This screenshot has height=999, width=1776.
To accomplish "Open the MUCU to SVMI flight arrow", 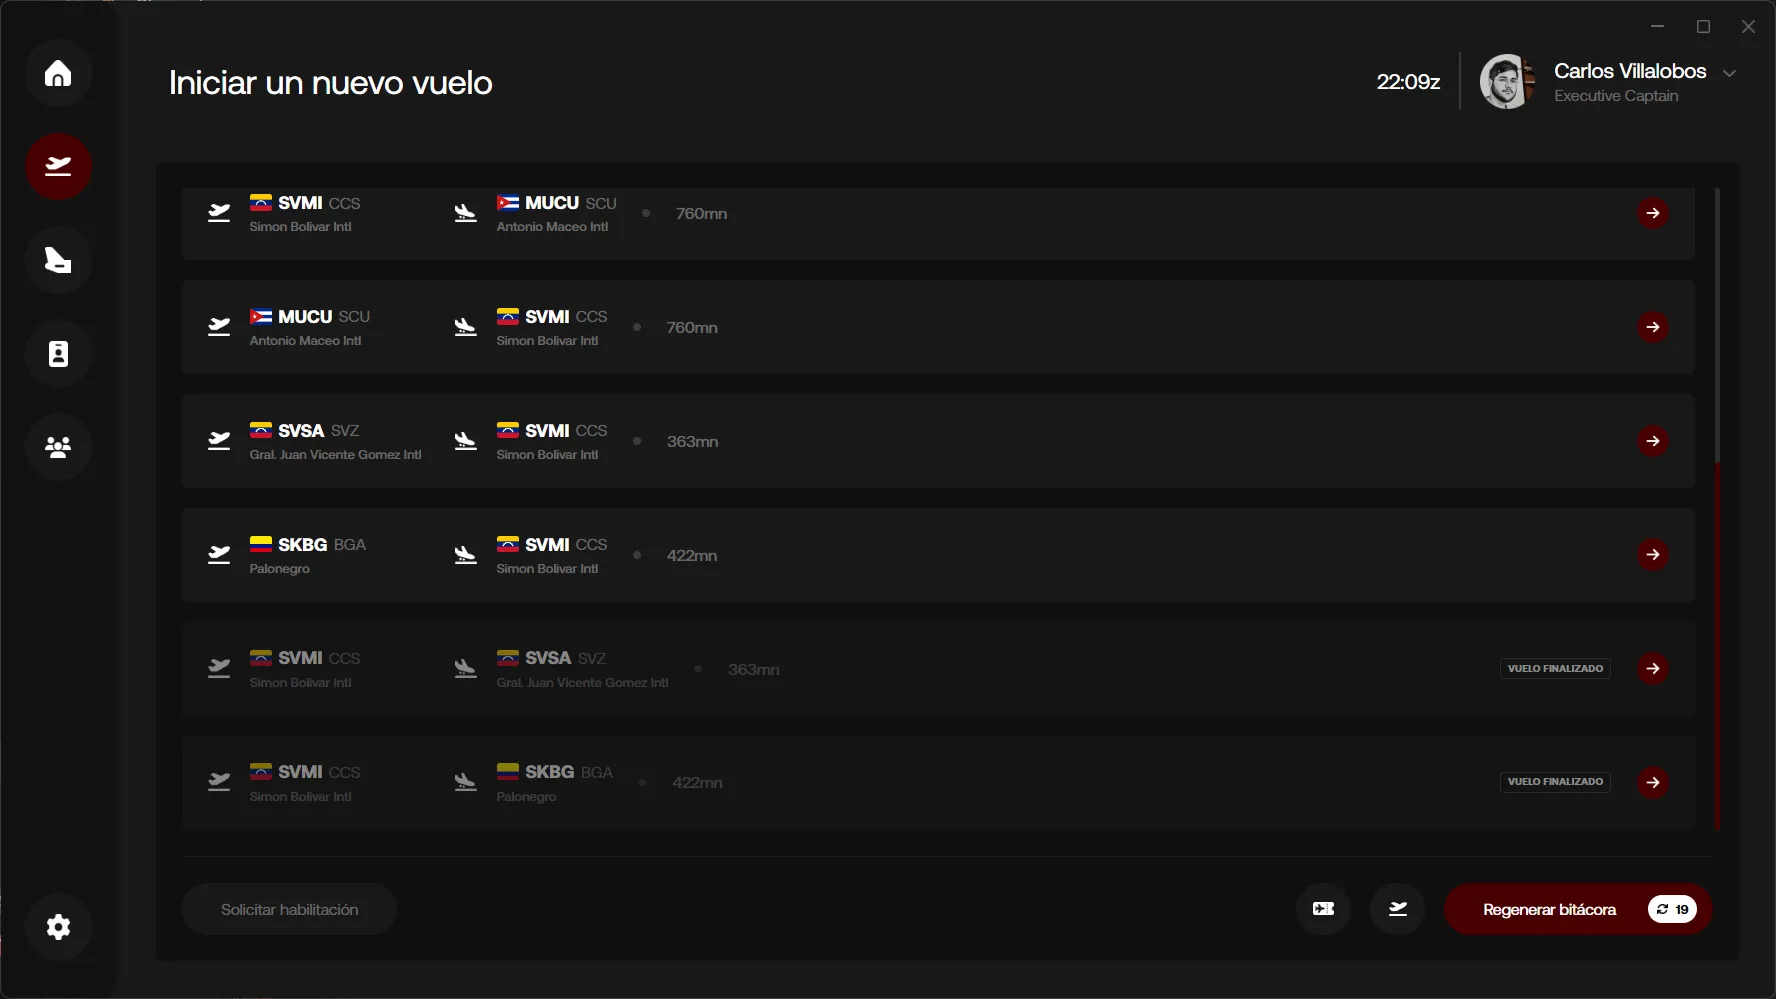I will (x=1652, y=327).
